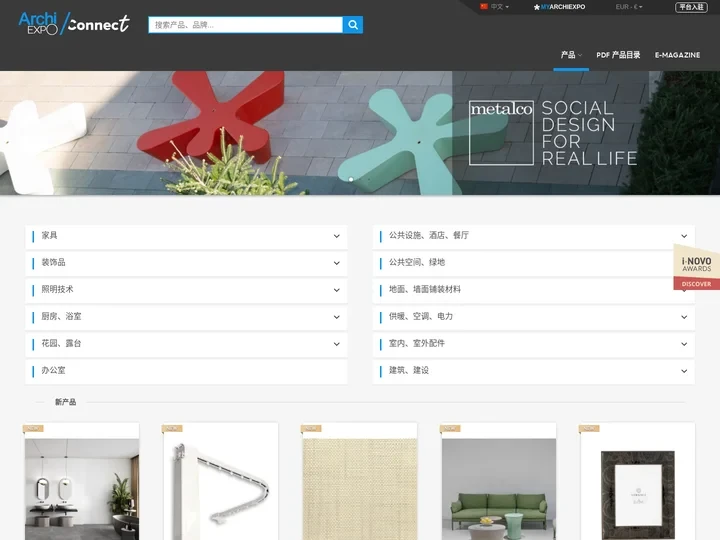Image resolution: width=720 pixels, height=540 pixels.
Task: Click the blue search magnifier button
Action: point(353,25)
